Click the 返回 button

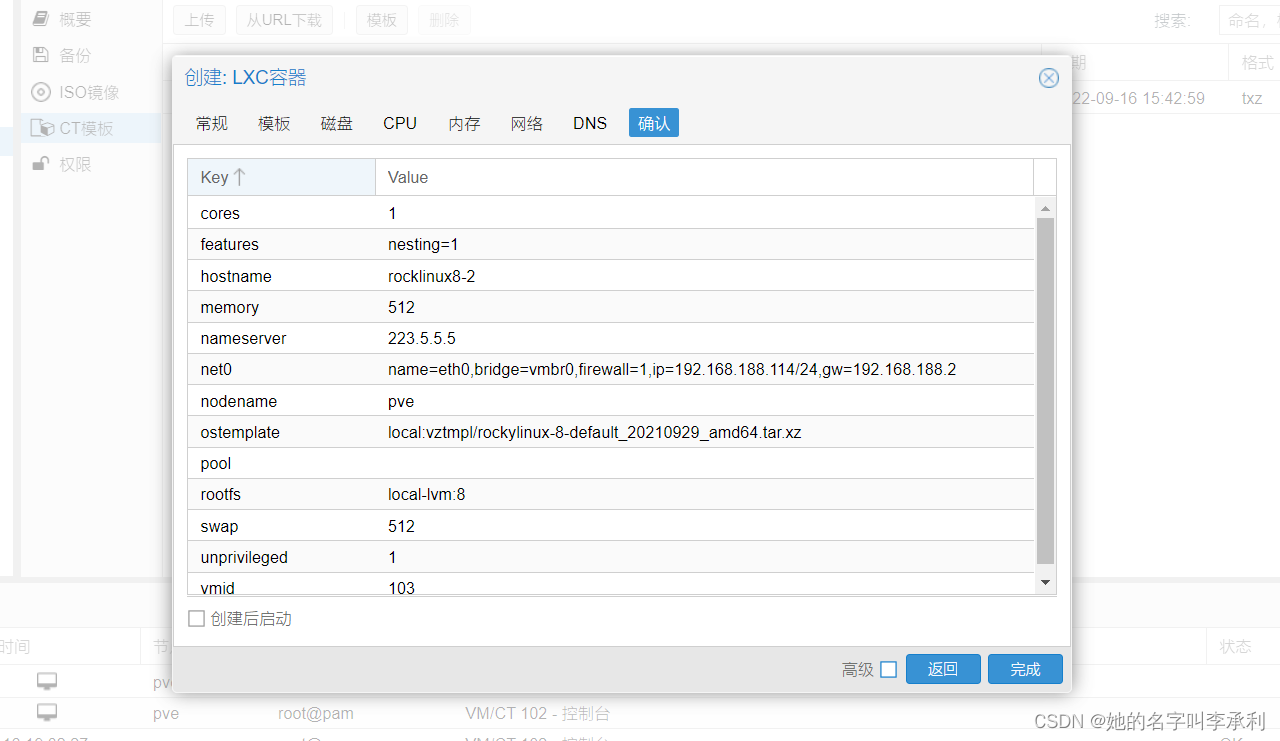pyautogui.click(x=942, y=668)
